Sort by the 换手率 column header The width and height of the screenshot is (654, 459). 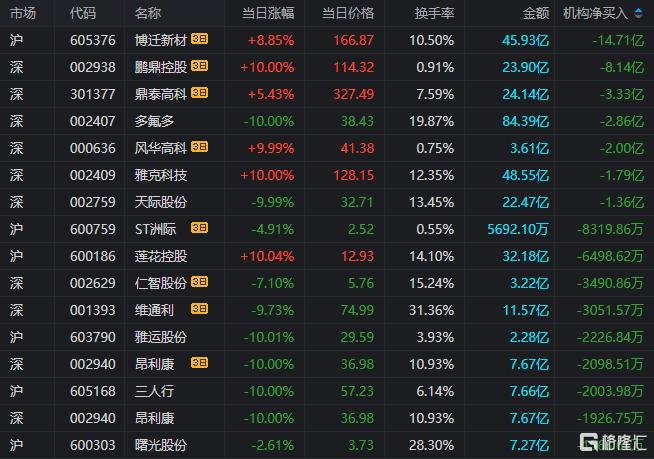(434, 13)
